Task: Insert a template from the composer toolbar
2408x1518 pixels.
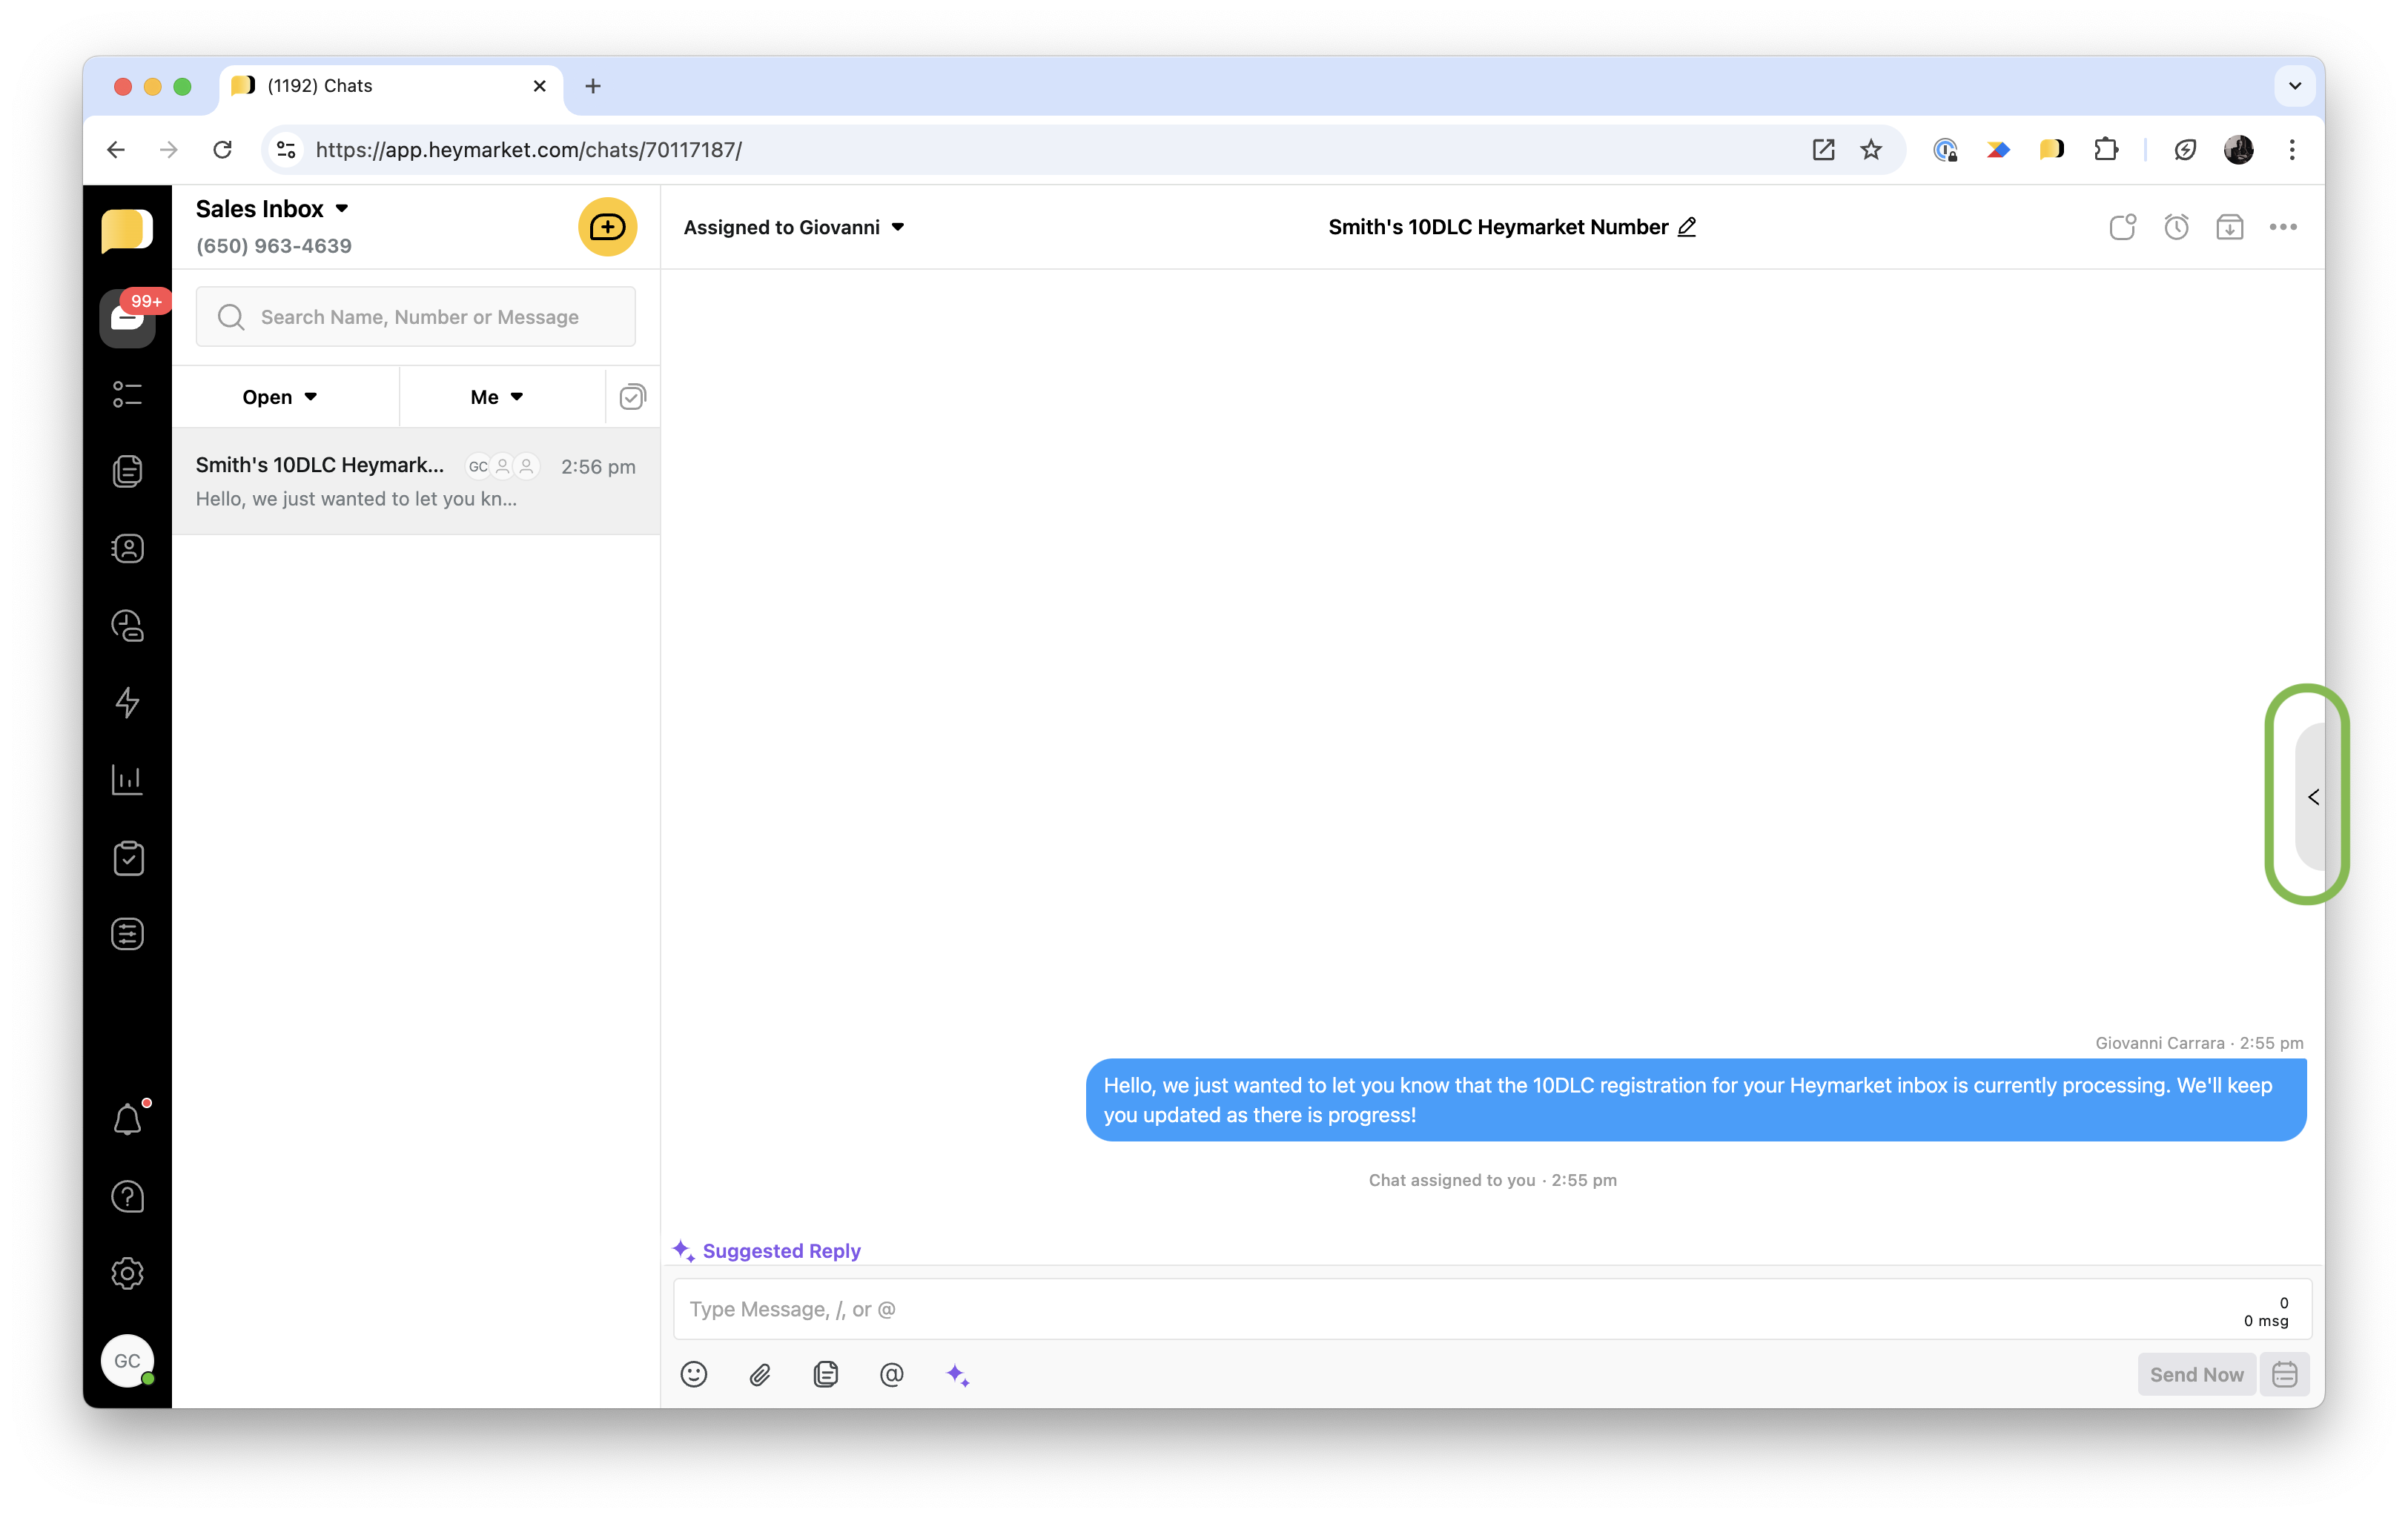Action: click(825, 1374)
